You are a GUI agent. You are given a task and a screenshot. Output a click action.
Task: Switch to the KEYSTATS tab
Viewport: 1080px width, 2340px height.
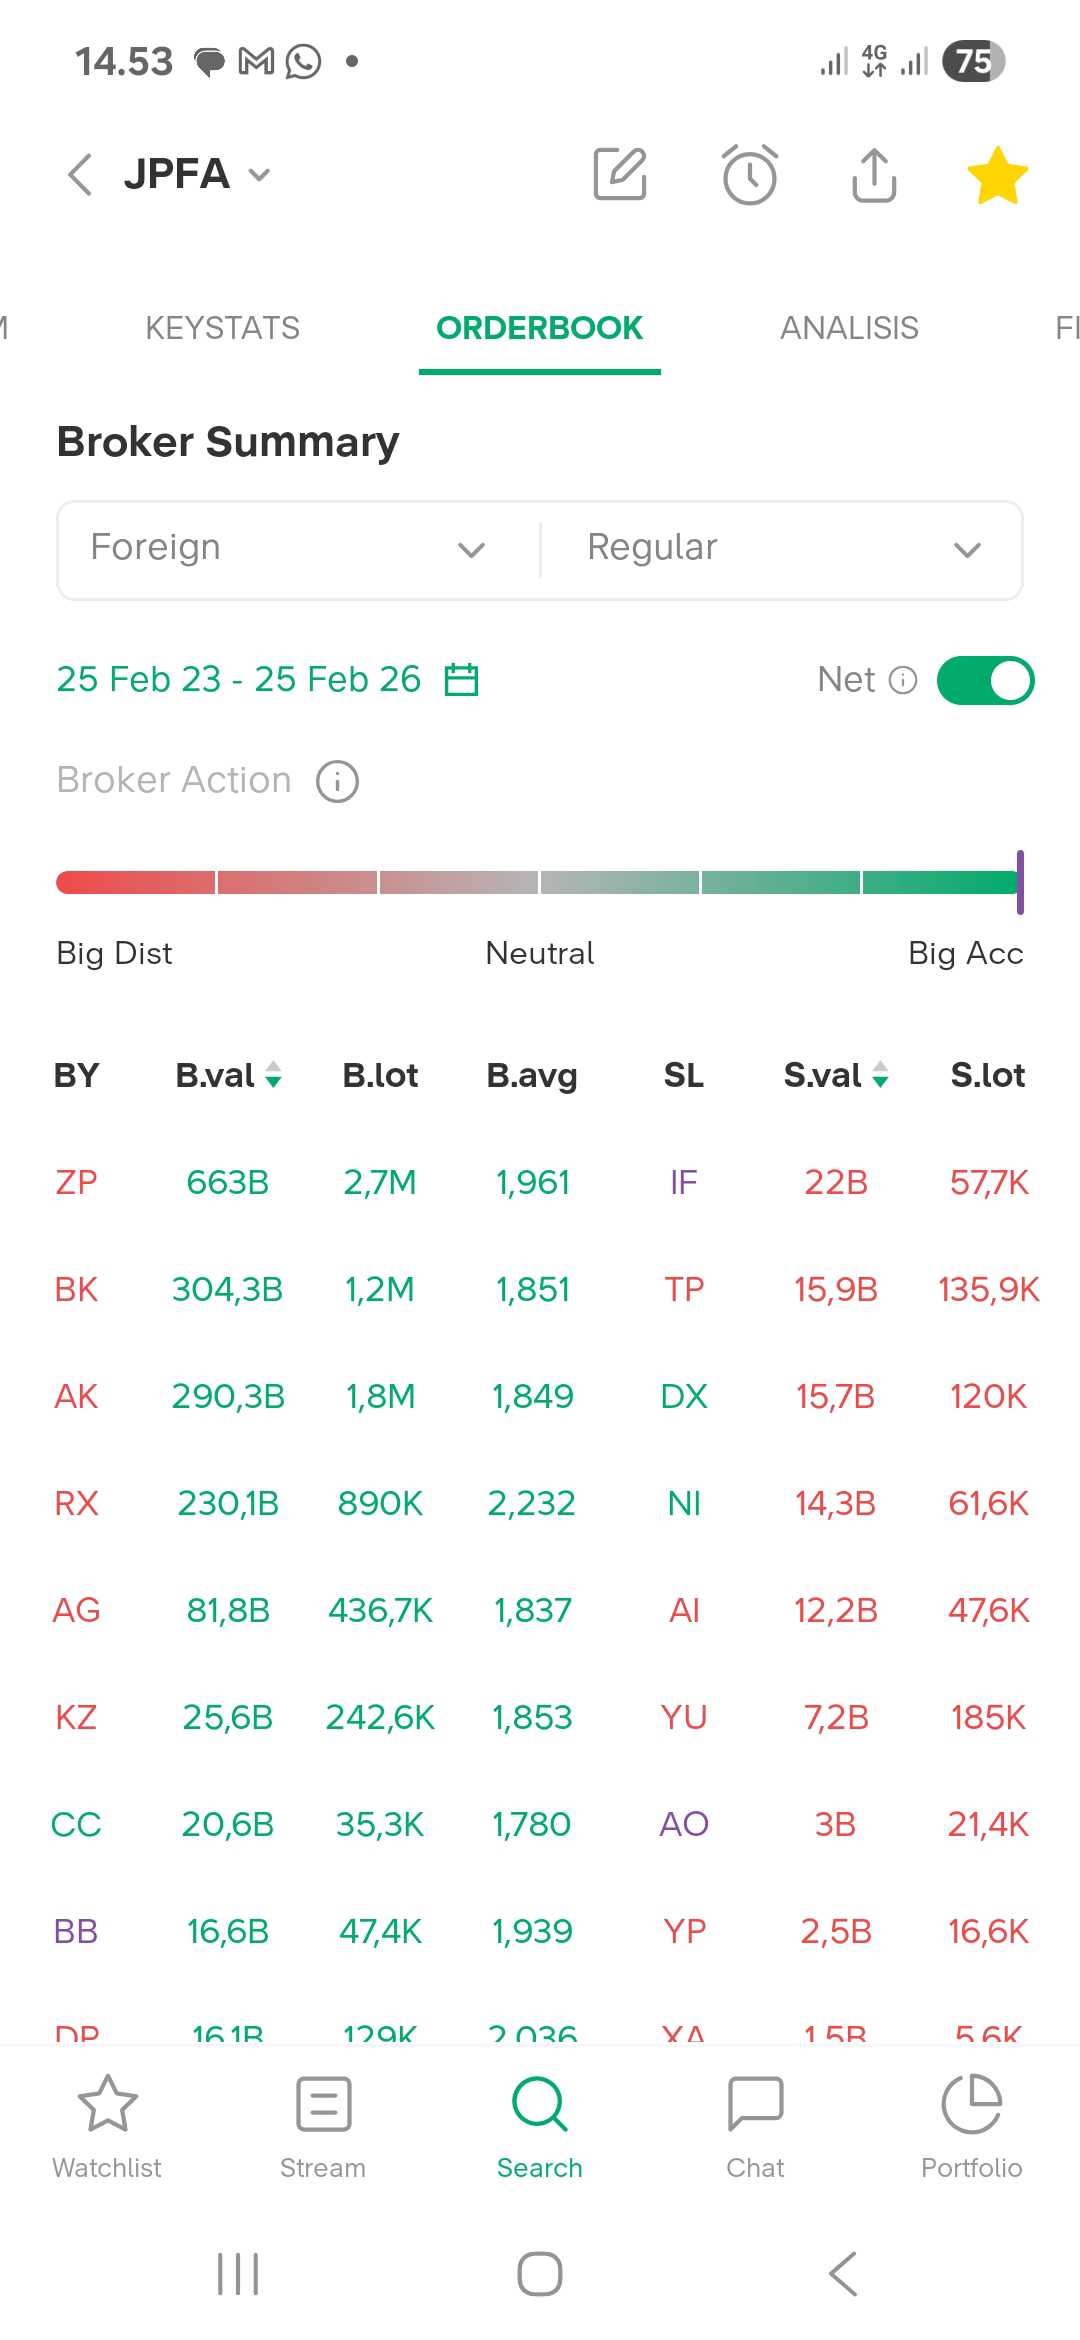222,328
